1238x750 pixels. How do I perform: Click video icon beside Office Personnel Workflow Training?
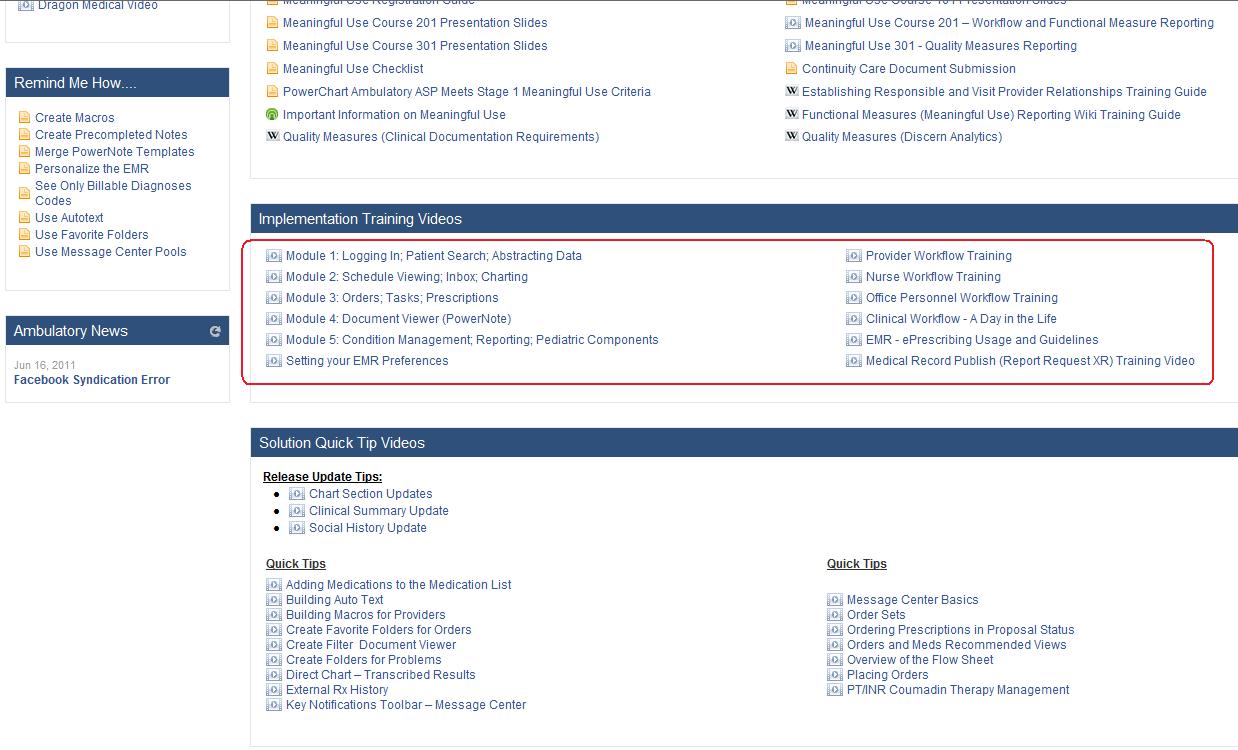point(854,298)
